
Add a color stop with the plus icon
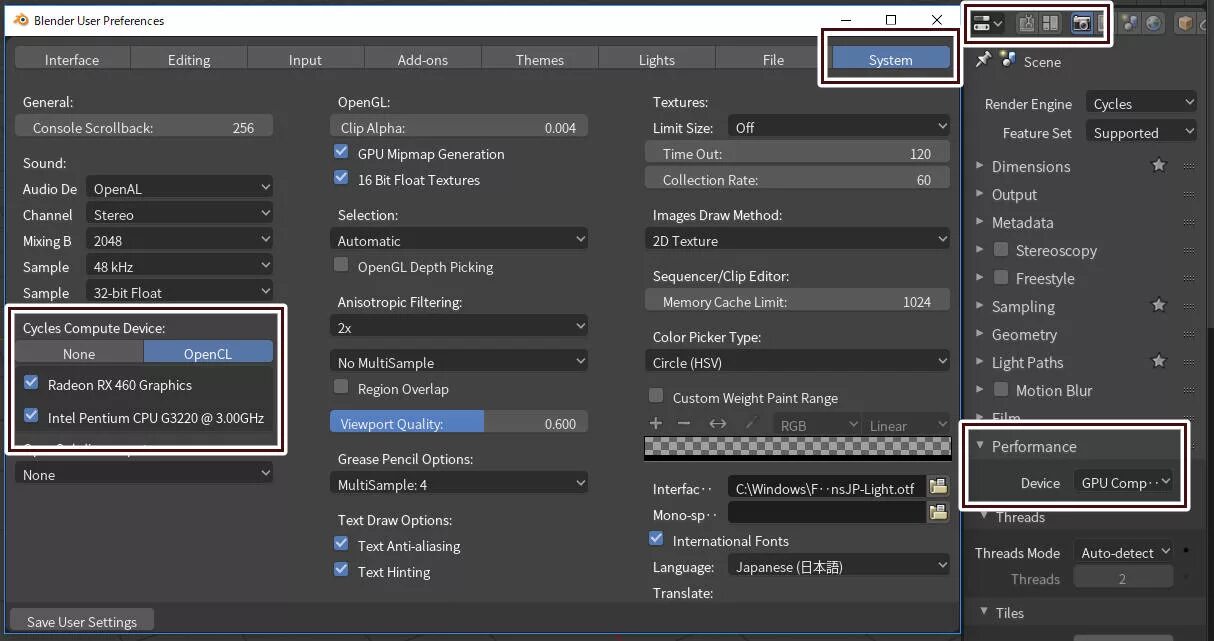pyautogui.click(x=656, y=424)
